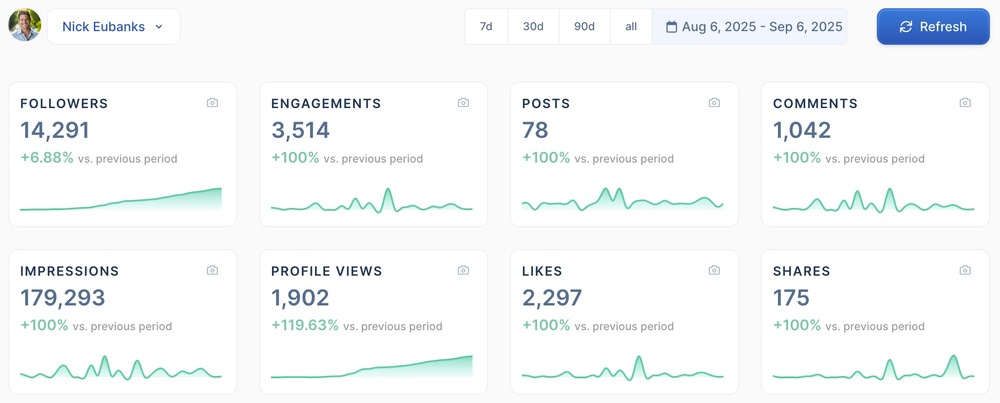Click the camera icon on Followers card
The height and width of the screenshot is (403, 1000).
tap(212, 103)
